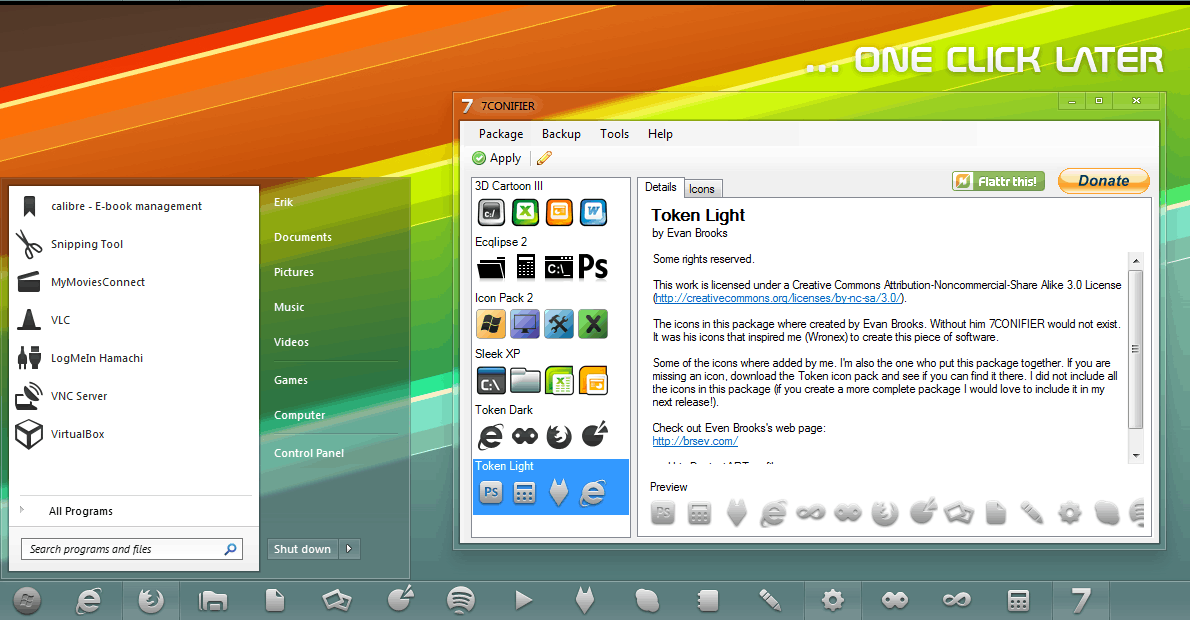1190x620 pixels.
Task: Click the Token Dark Firefox icon
Action: pyautogui.click(x=559, y=436)
